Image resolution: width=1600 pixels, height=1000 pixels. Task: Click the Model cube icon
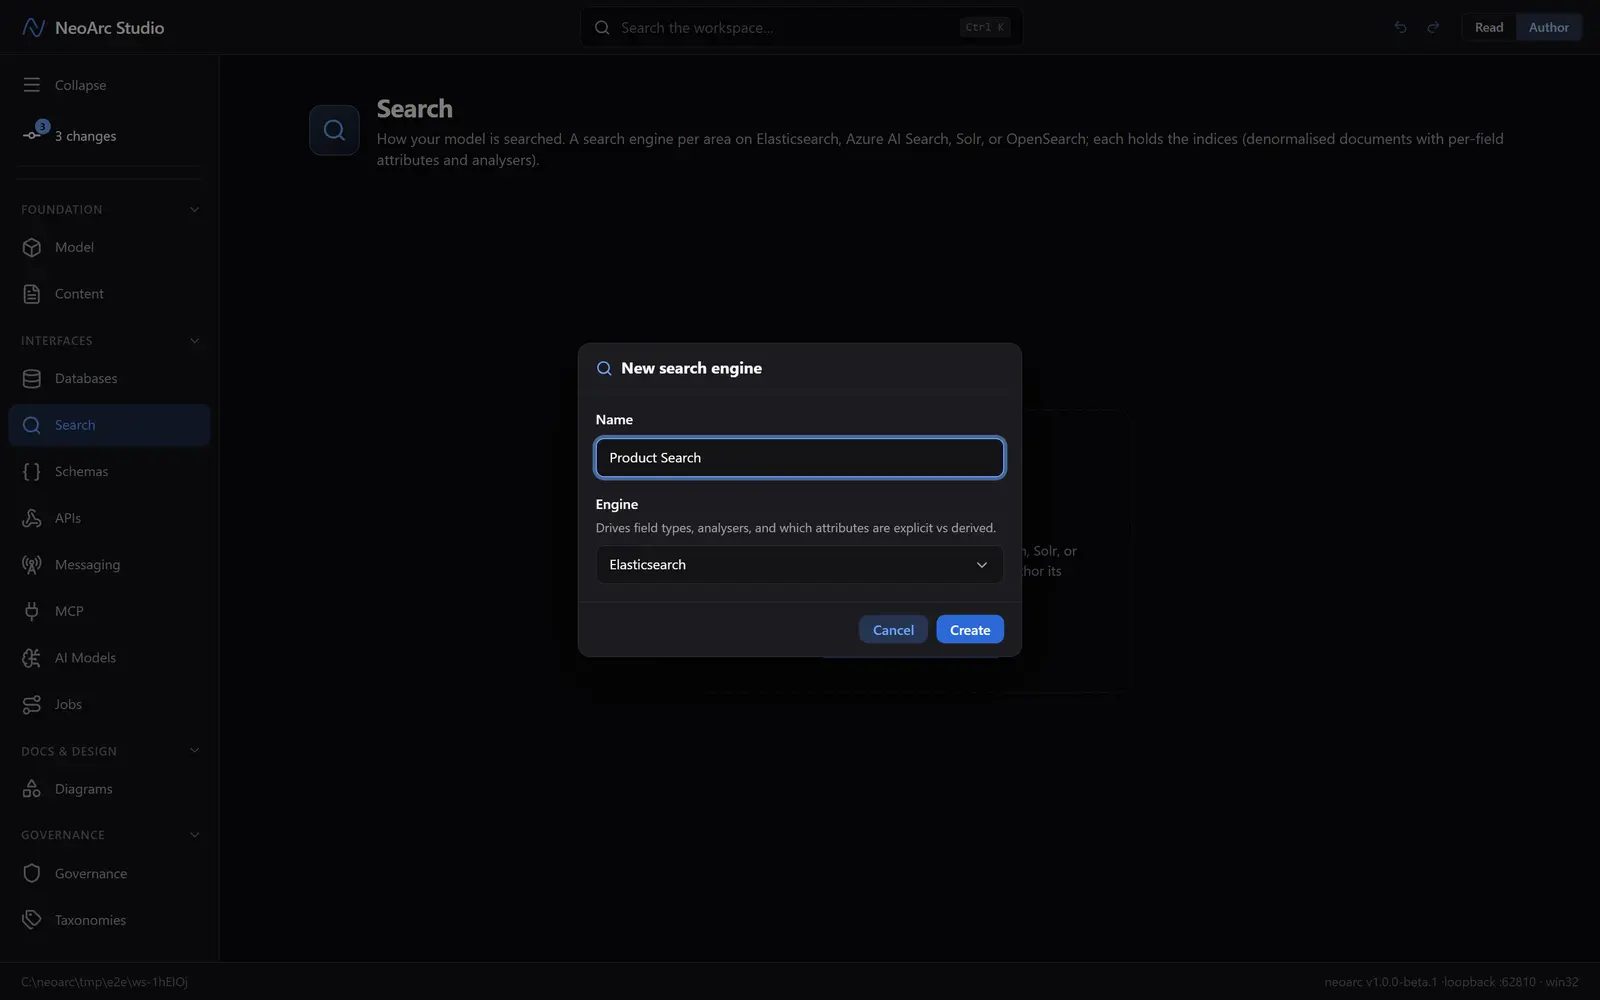click(x=32, y=247)
